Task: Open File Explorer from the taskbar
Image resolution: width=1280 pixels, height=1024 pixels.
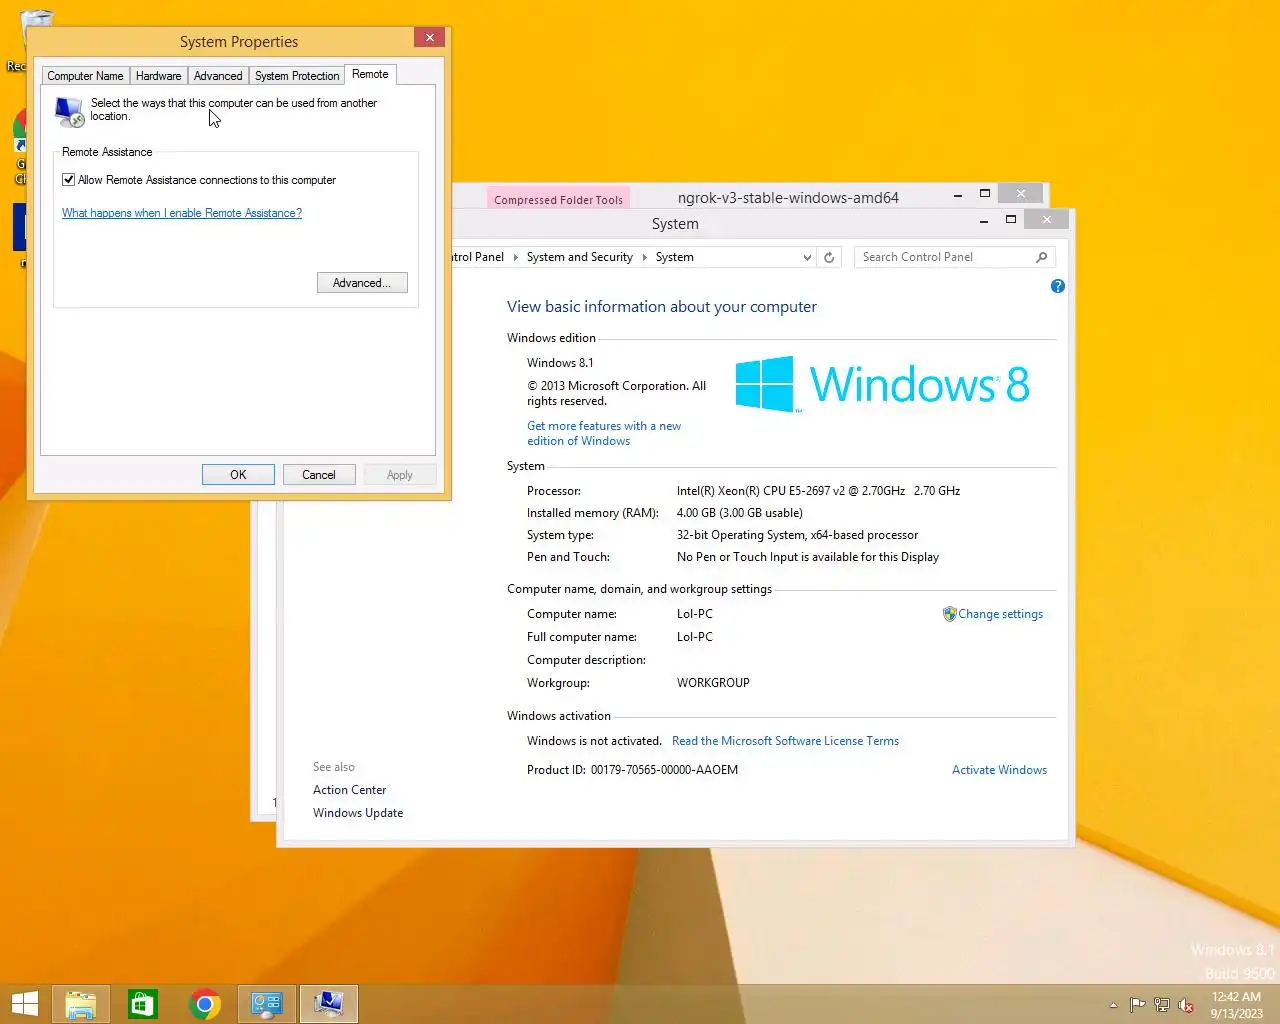Action: pos(81,1004)
